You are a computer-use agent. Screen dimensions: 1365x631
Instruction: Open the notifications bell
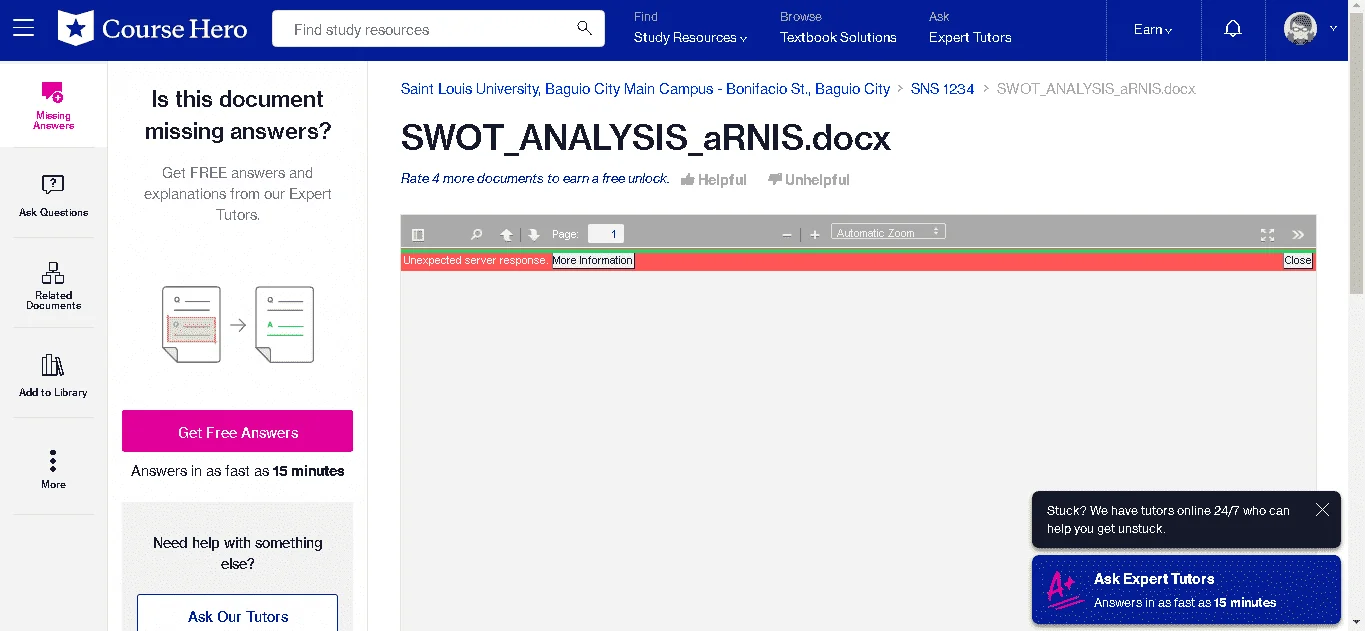click(1233, 29)
